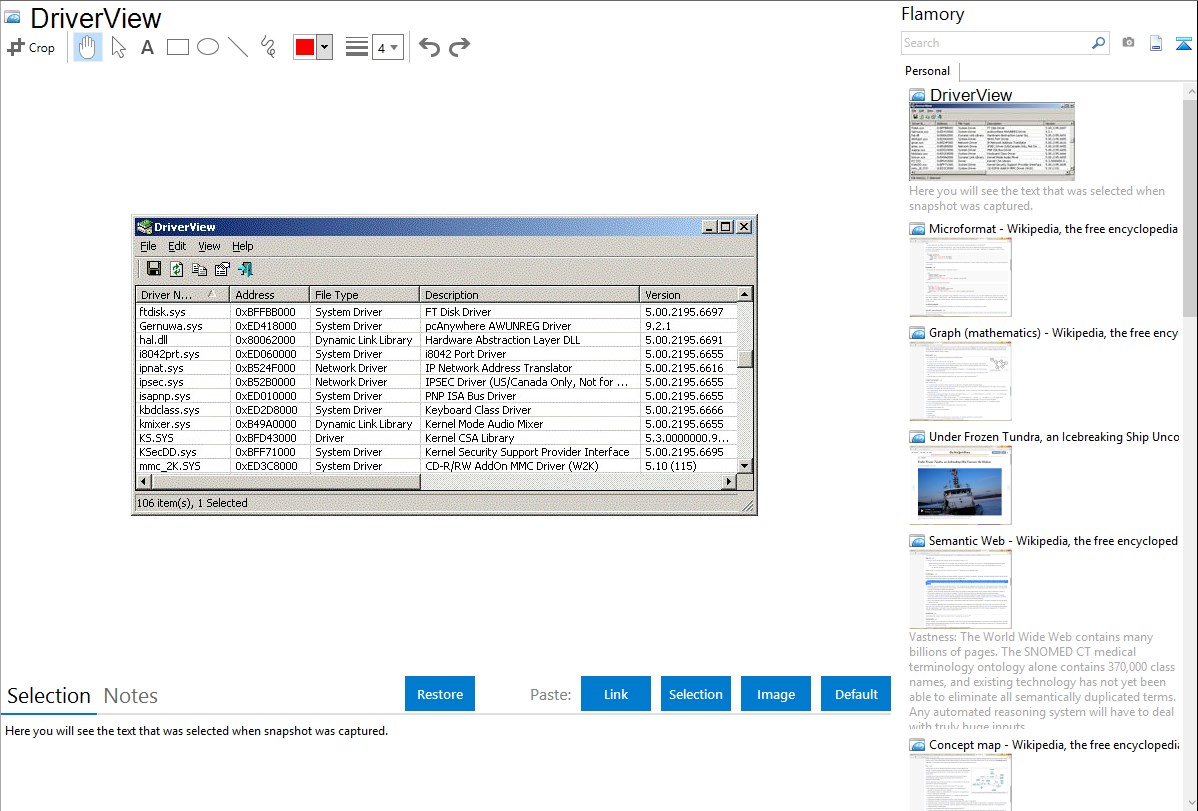Screen dimensions: 1198x811
Task: Choose the freehand drawing tool
Action: click(268, 47)
